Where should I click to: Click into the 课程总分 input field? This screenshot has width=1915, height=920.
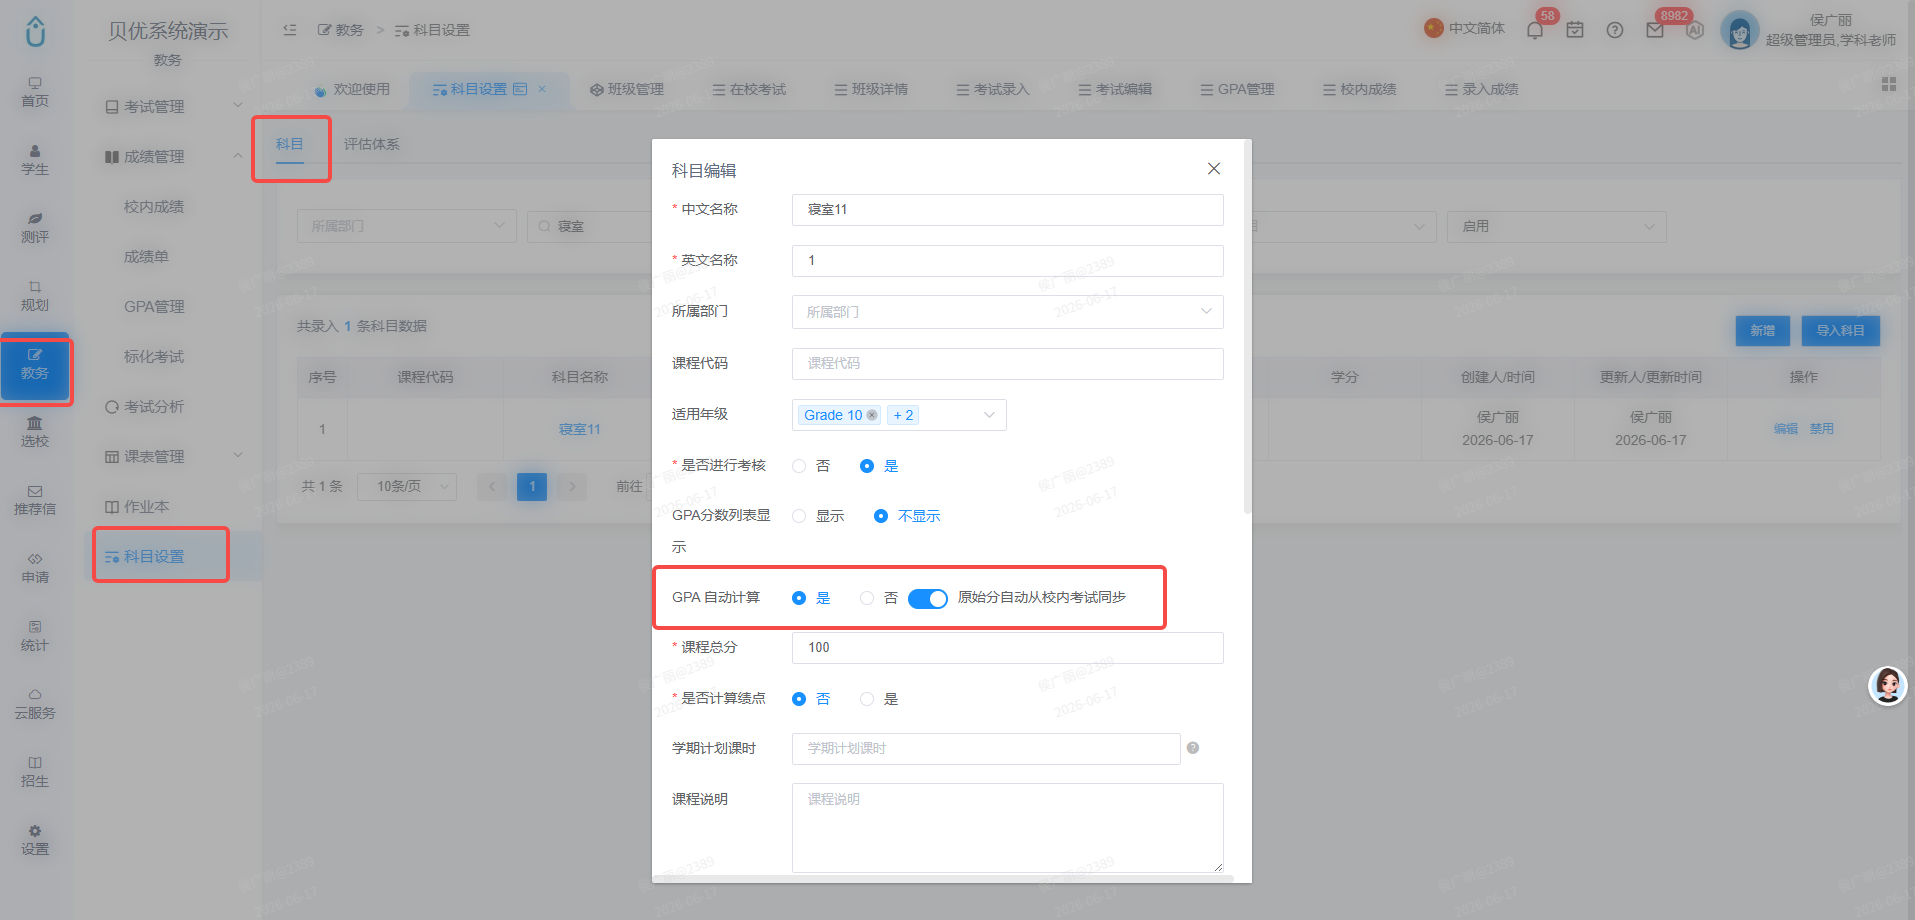[1008, 648]
